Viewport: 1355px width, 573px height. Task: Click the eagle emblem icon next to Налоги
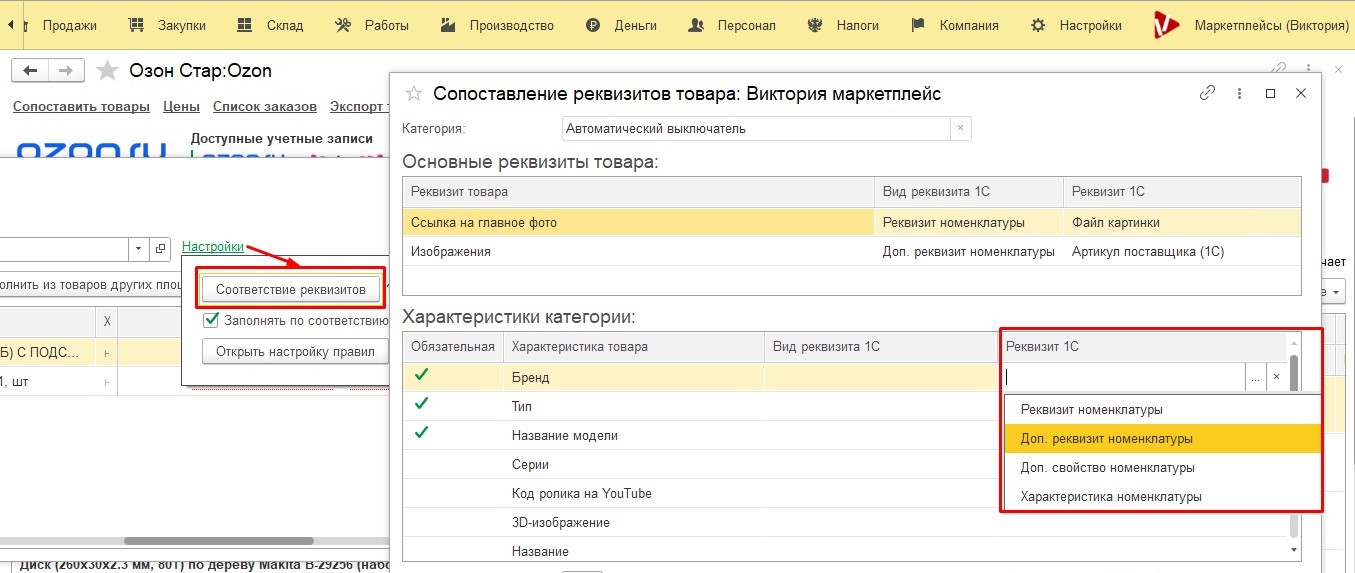814,25
